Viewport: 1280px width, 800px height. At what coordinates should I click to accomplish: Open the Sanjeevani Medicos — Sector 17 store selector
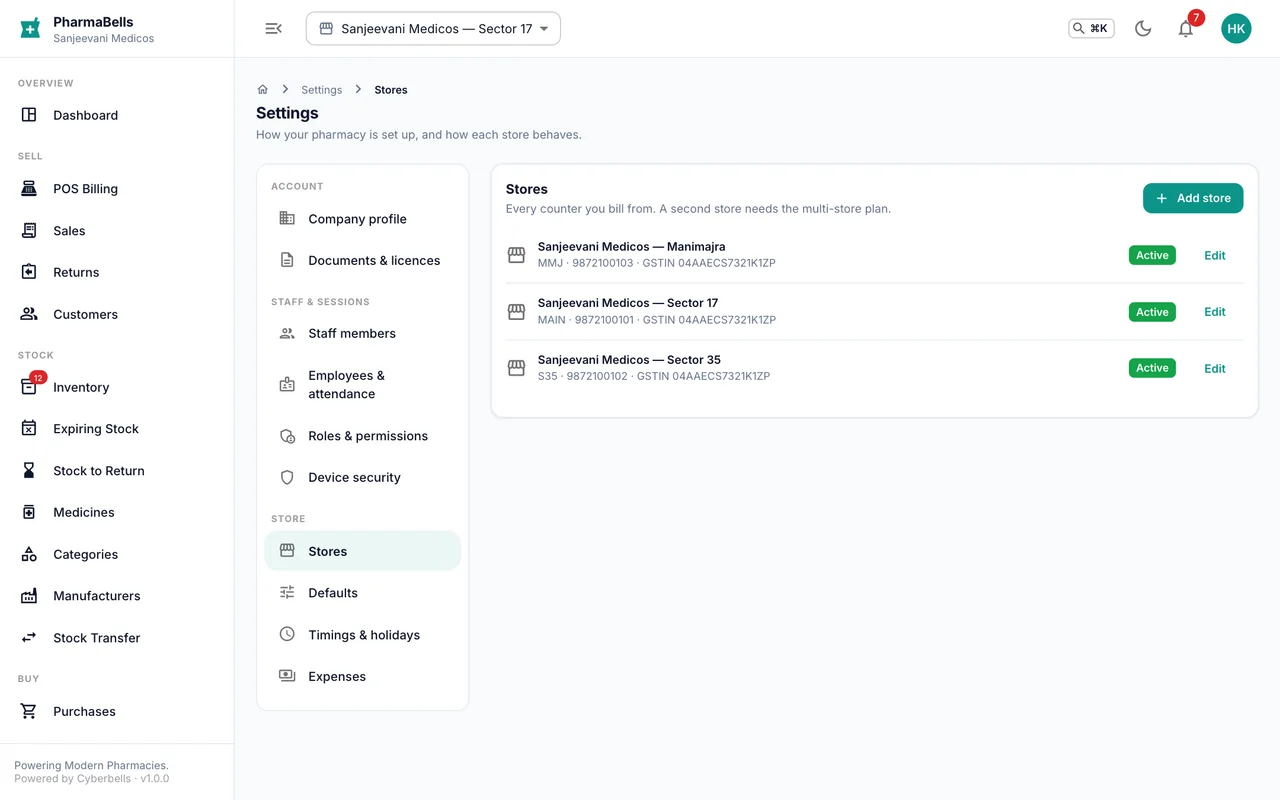tap(433, 29)
